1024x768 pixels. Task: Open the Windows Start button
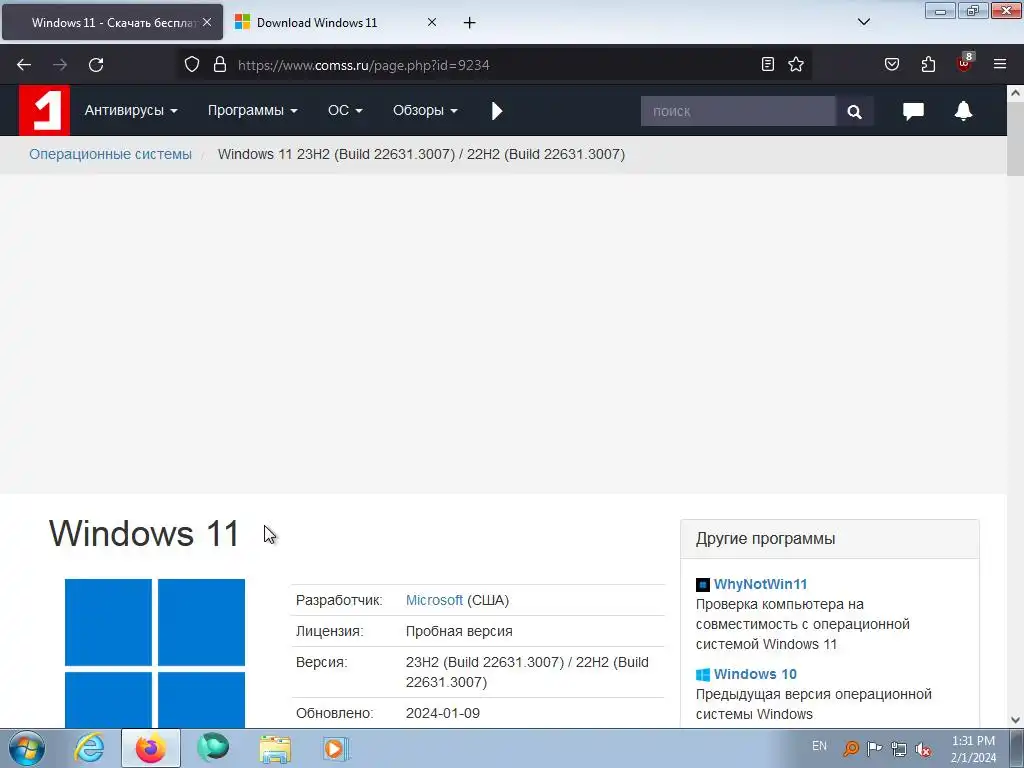pyautogui.click(x=27, y=748)
